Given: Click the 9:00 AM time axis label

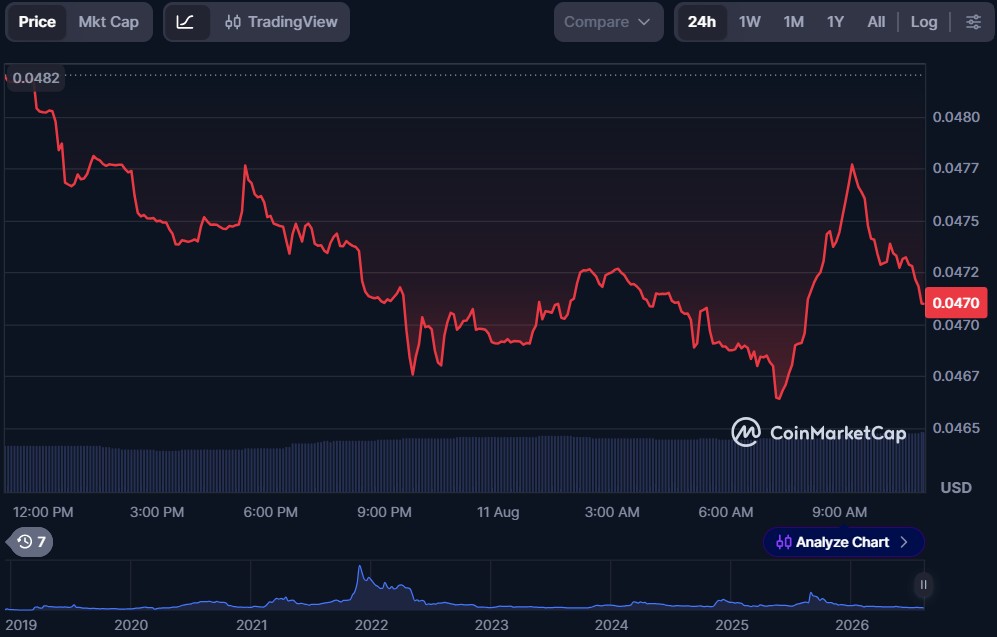Looking at the screenshot, I should point(839,512).
